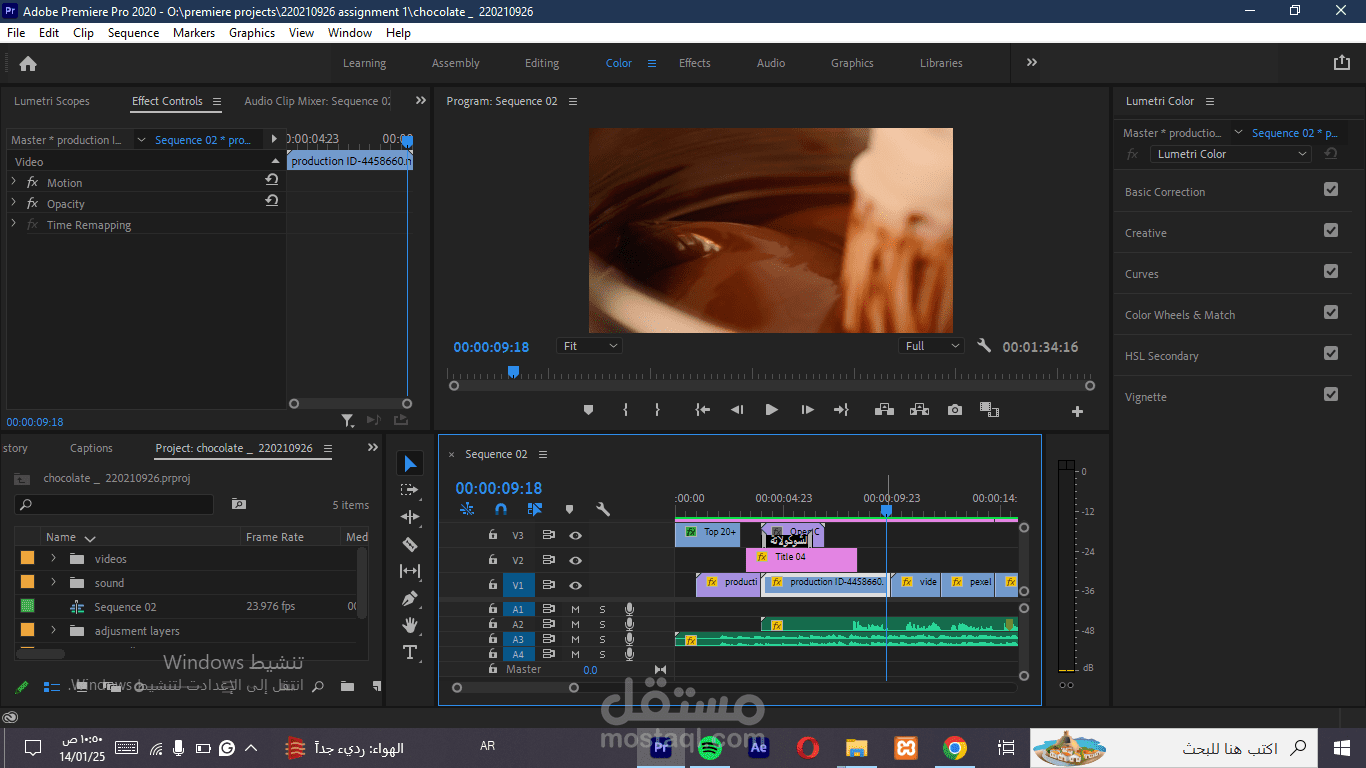Open the Fit zoom level dropdown
Image resolution: width=1366 pixels, height=768 pixels.
point(590,346)
